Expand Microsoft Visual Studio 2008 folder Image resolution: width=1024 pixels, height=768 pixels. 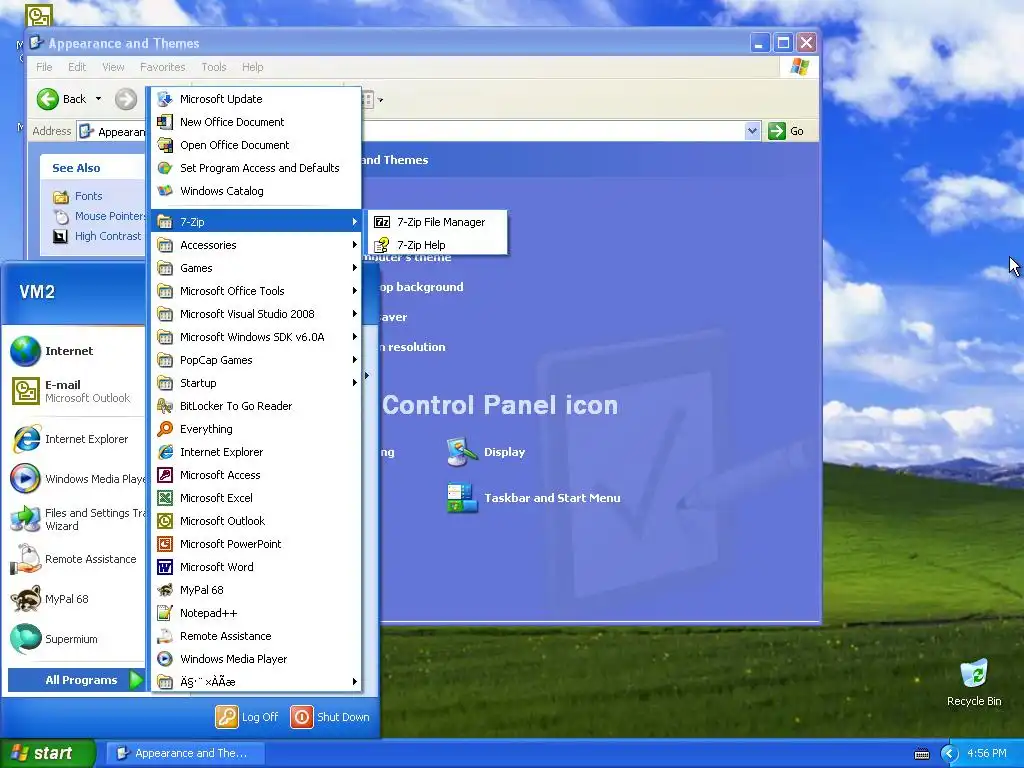click(x=256, y=313)
